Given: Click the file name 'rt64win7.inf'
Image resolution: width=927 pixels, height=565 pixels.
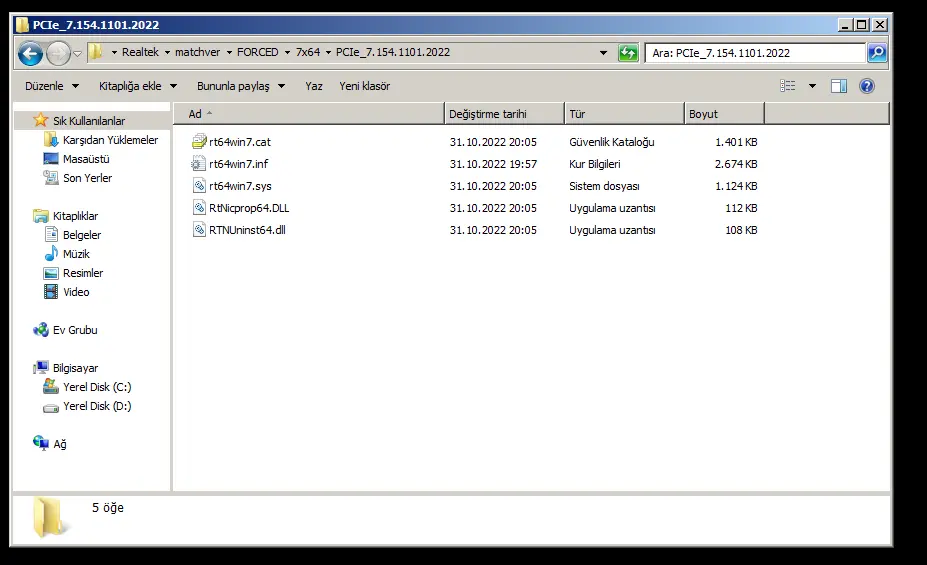Looking at the screenshot, I should (238, 164).
